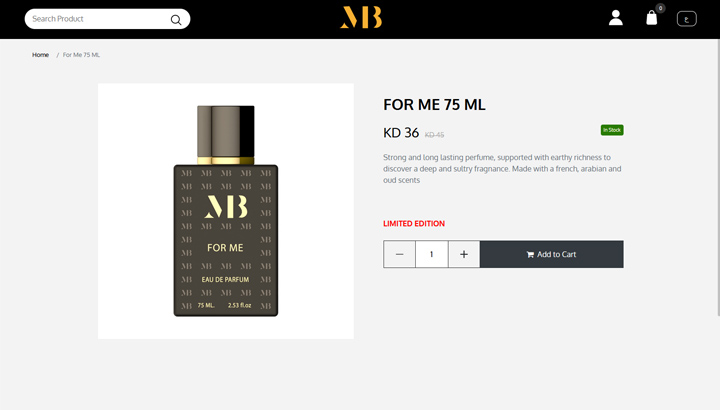This screenshot has width=720, height=410.
Task: Click the magnifier search icon
Action: click(x=176, y=20)
